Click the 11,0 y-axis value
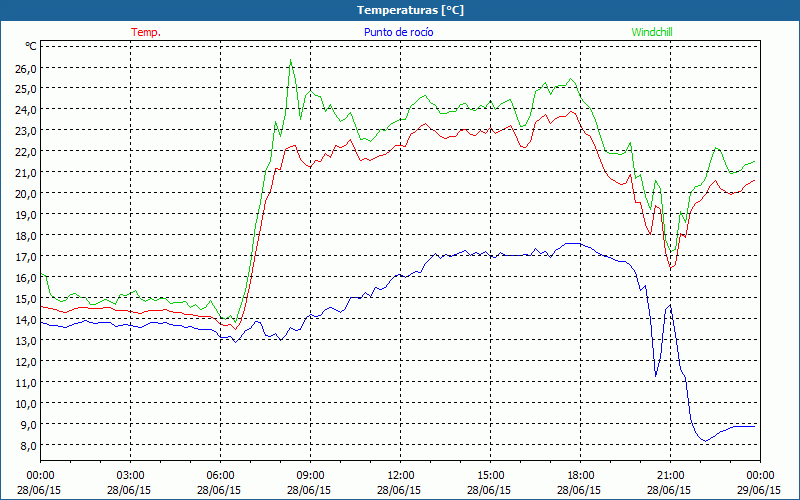The height and width of the screenshot is (500, 800). (26, 382)
